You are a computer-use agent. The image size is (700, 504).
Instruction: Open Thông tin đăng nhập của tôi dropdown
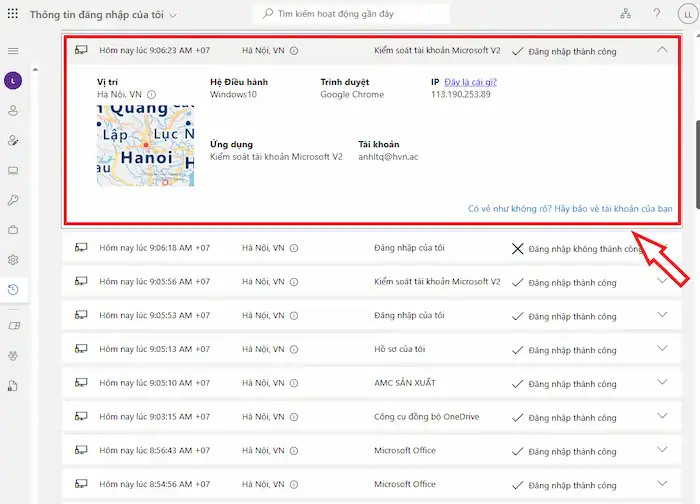(104, 15)
